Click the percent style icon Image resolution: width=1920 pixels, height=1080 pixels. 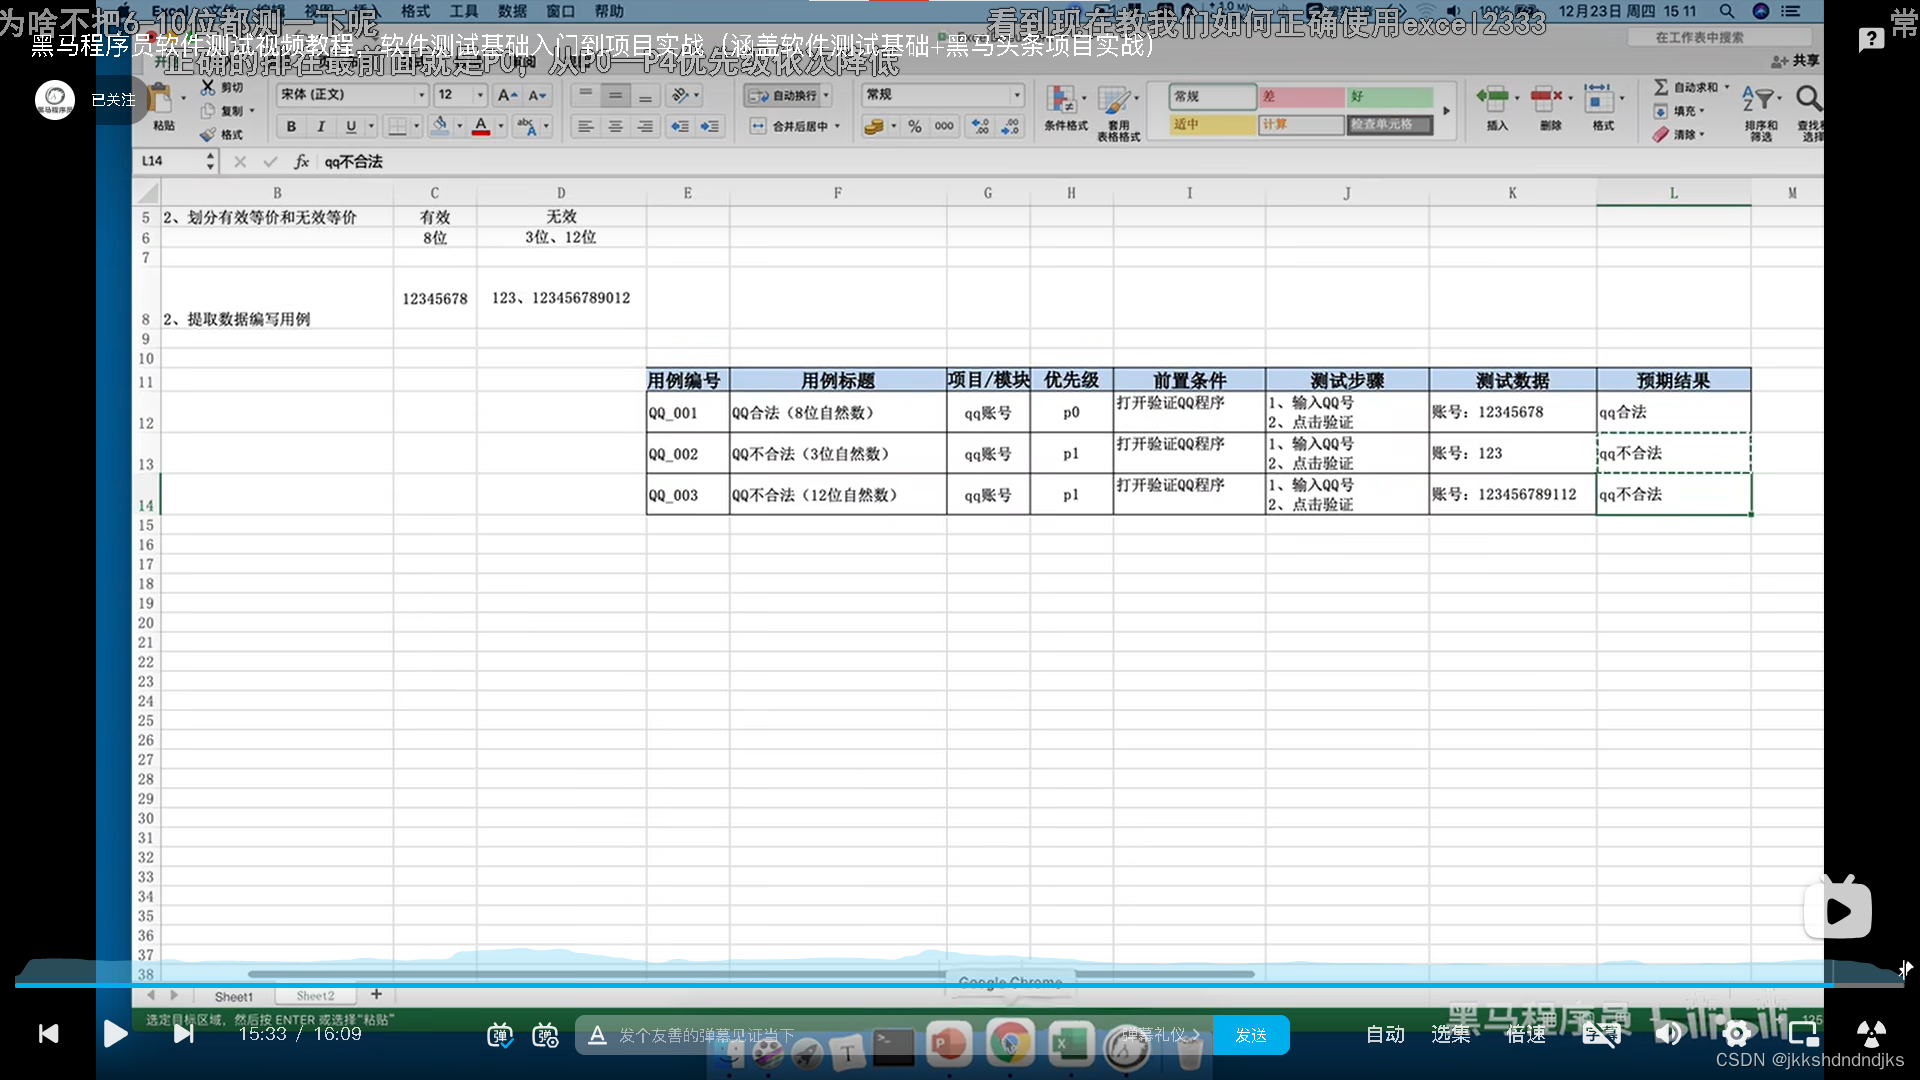[x=914, y=127]
